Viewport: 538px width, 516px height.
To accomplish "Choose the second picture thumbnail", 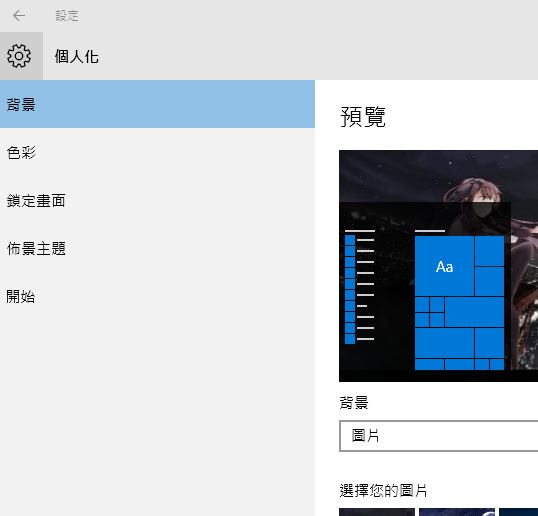I will coord(457,512).
